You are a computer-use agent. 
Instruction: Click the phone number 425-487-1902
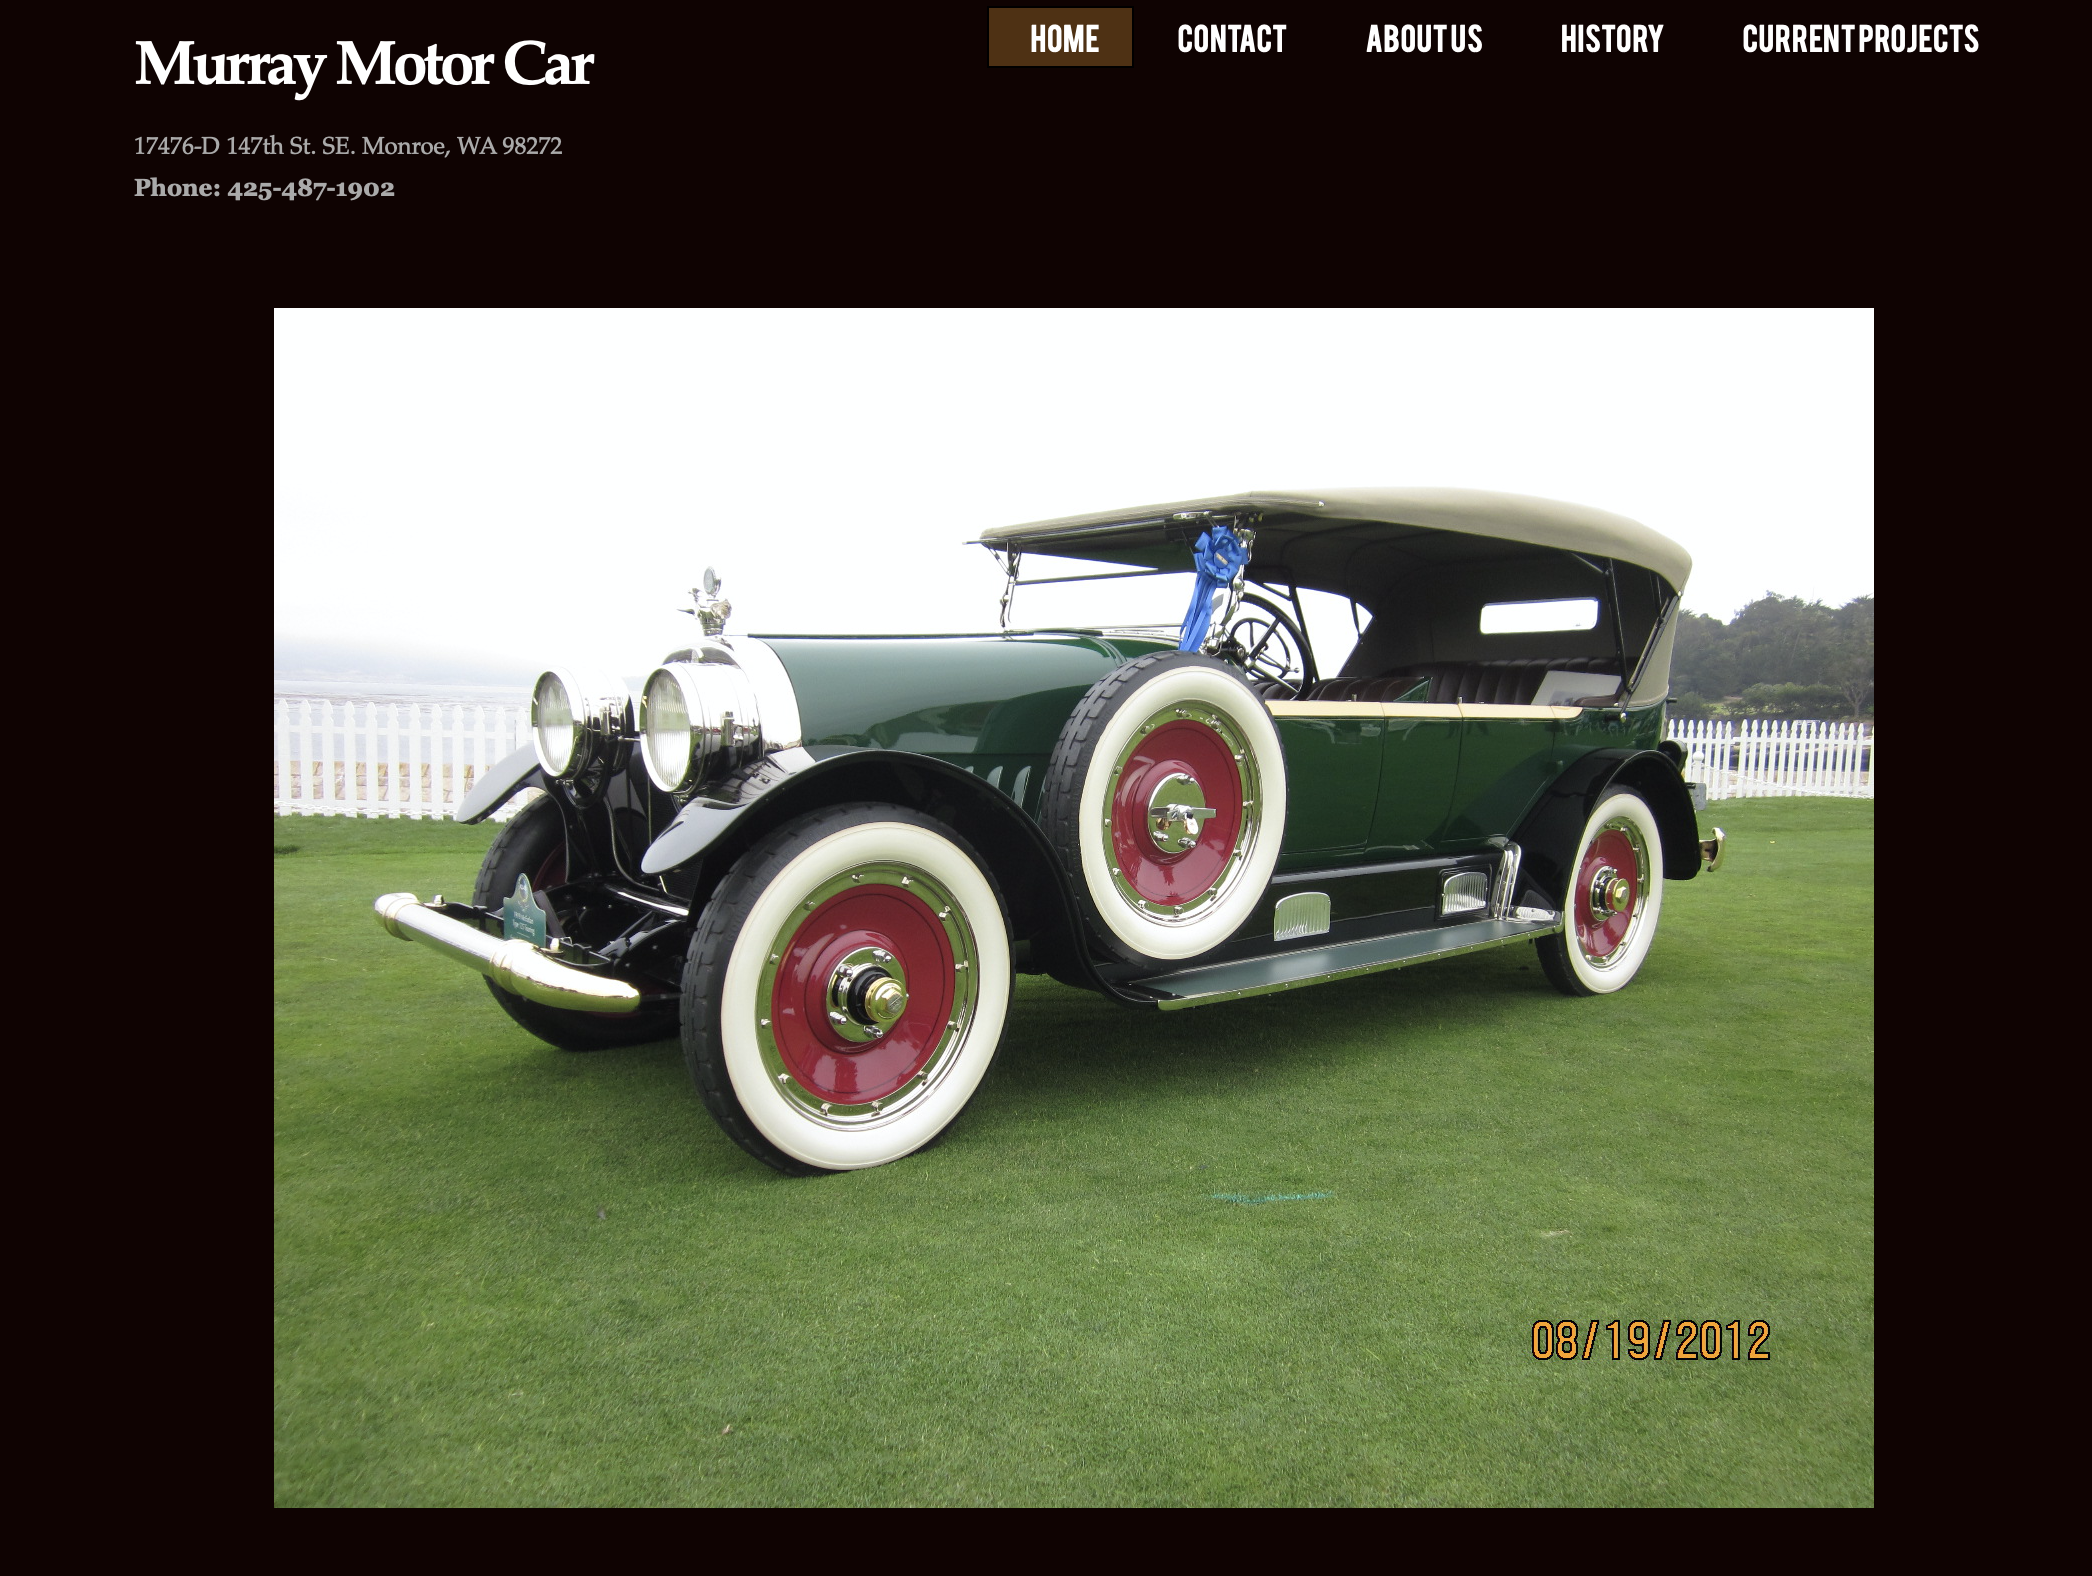tap(311, 188)
